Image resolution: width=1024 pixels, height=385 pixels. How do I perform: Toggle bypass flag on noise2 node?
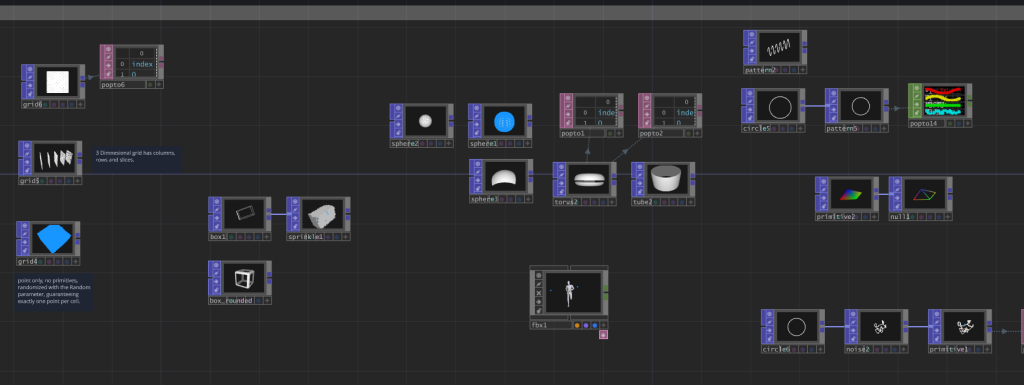click(x=854, y=331)
